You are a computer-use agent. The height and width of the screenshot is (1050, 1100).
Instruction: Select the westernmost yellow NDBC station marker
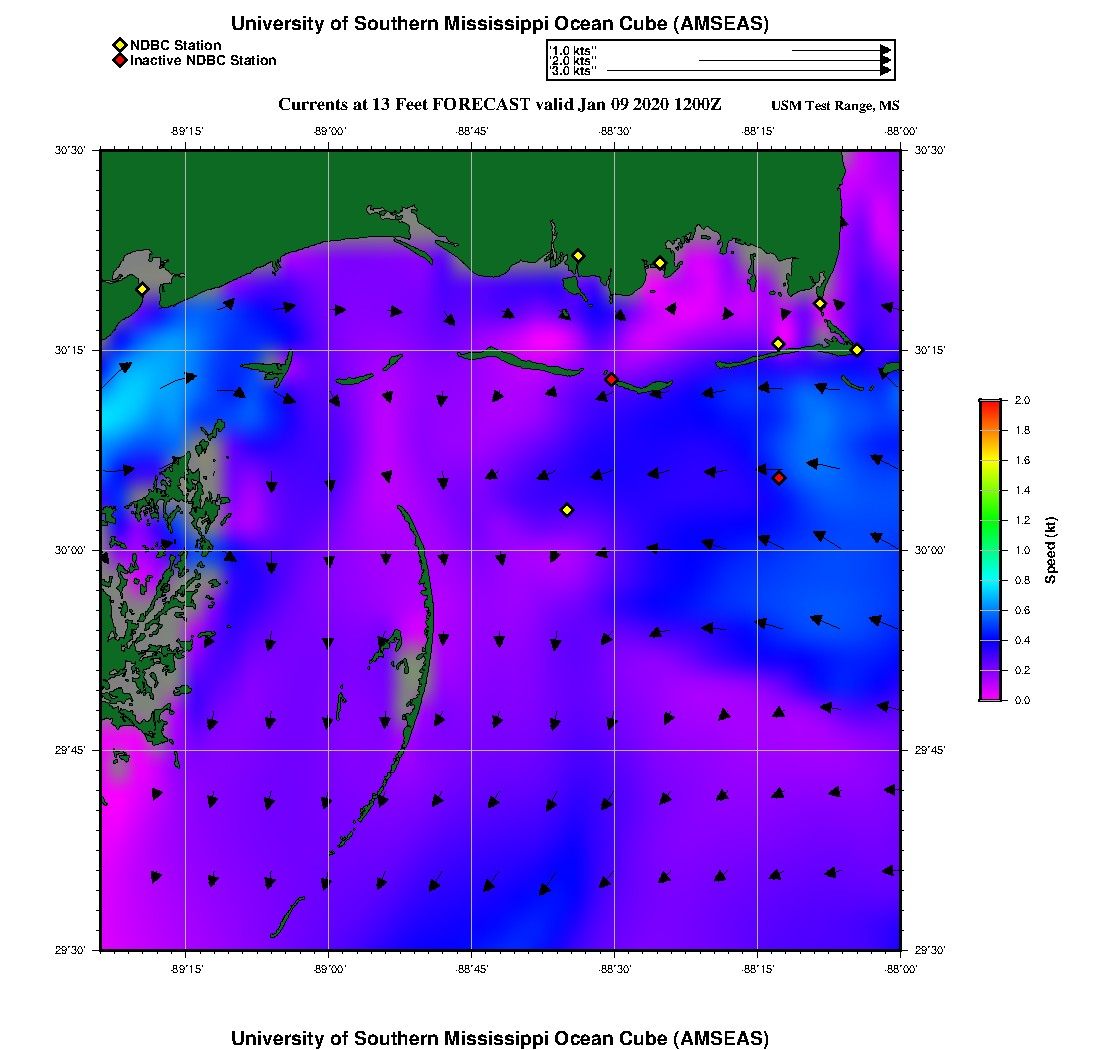142,289
